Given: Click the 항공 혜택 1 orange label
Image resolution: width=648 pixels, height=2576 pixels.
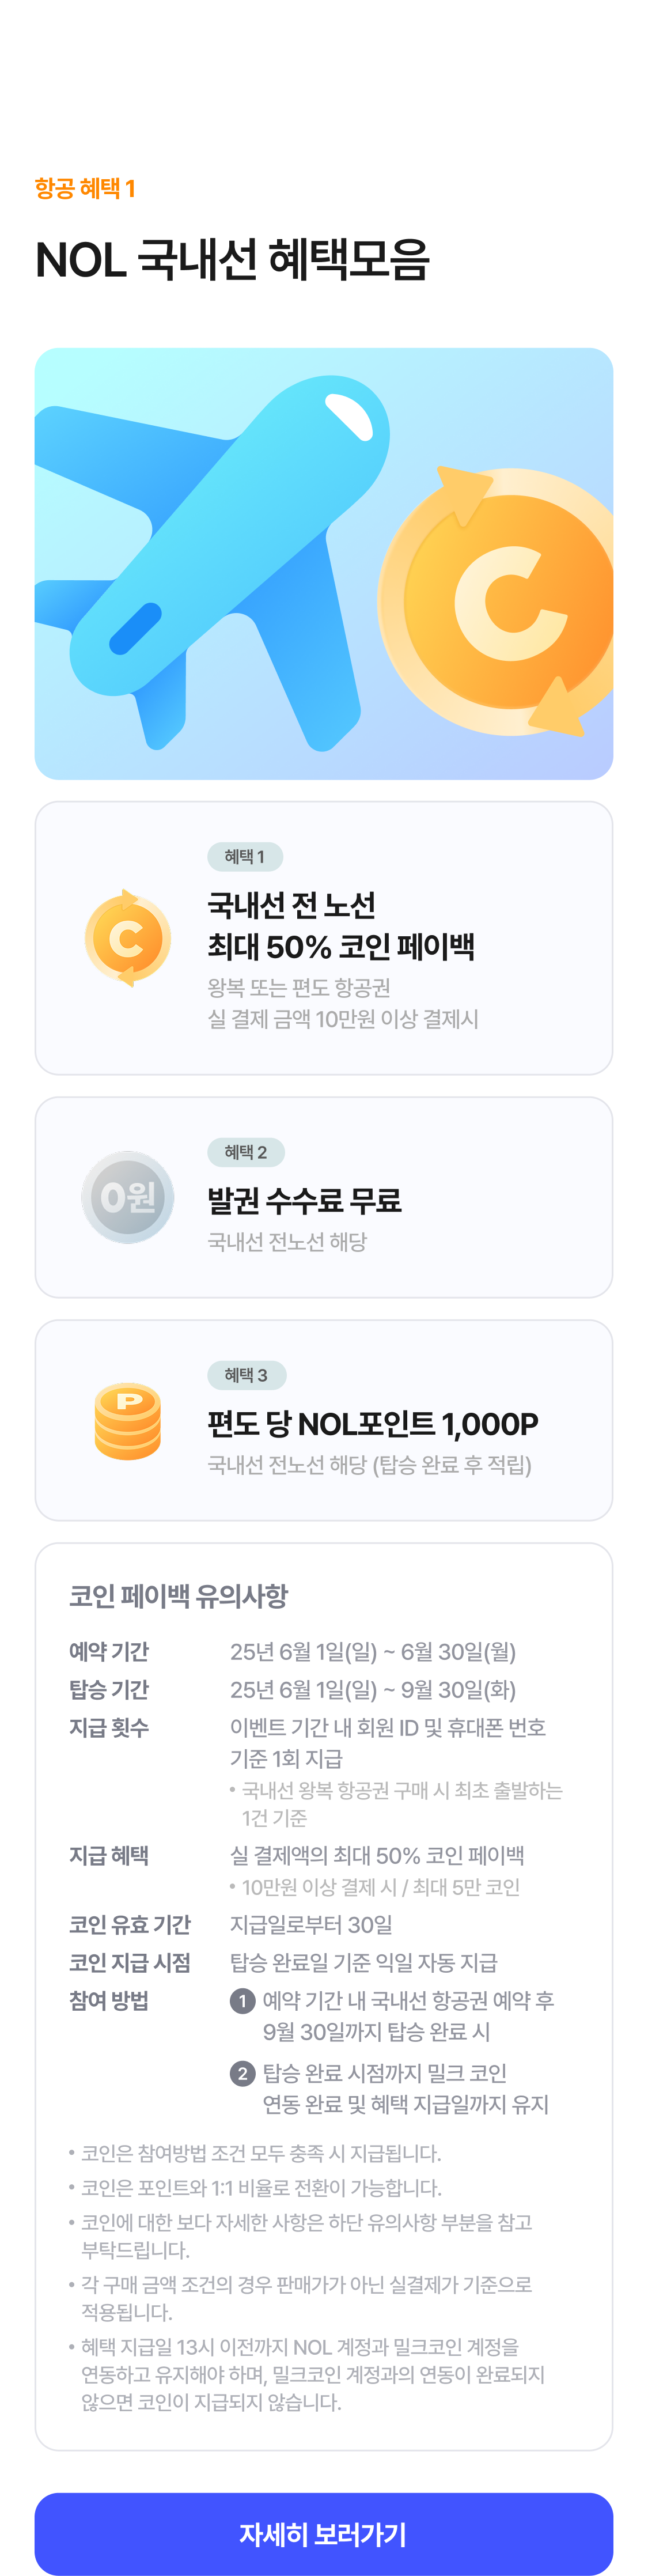Looking at the screenshot, I should (x=85, y=188).
